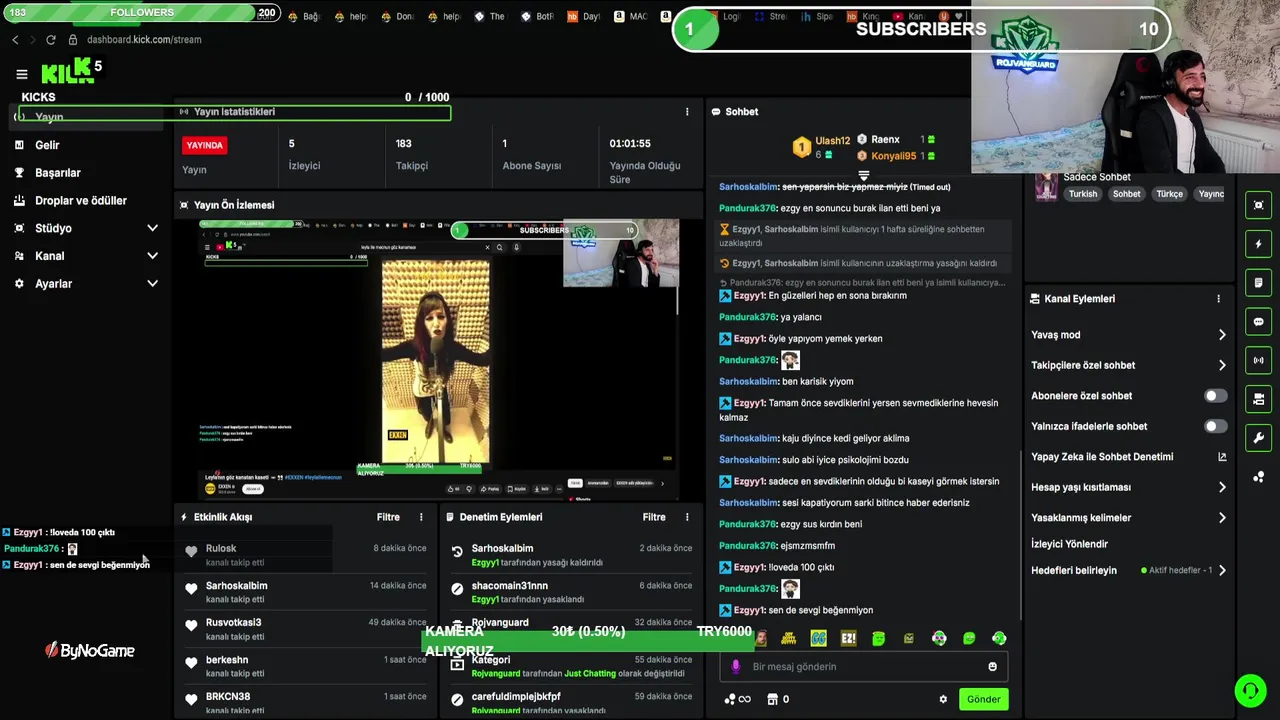Viewport: 1280px width, 720px height.
Task: Open chat settings gear next to Gönder
Action: tap(942, 699)
